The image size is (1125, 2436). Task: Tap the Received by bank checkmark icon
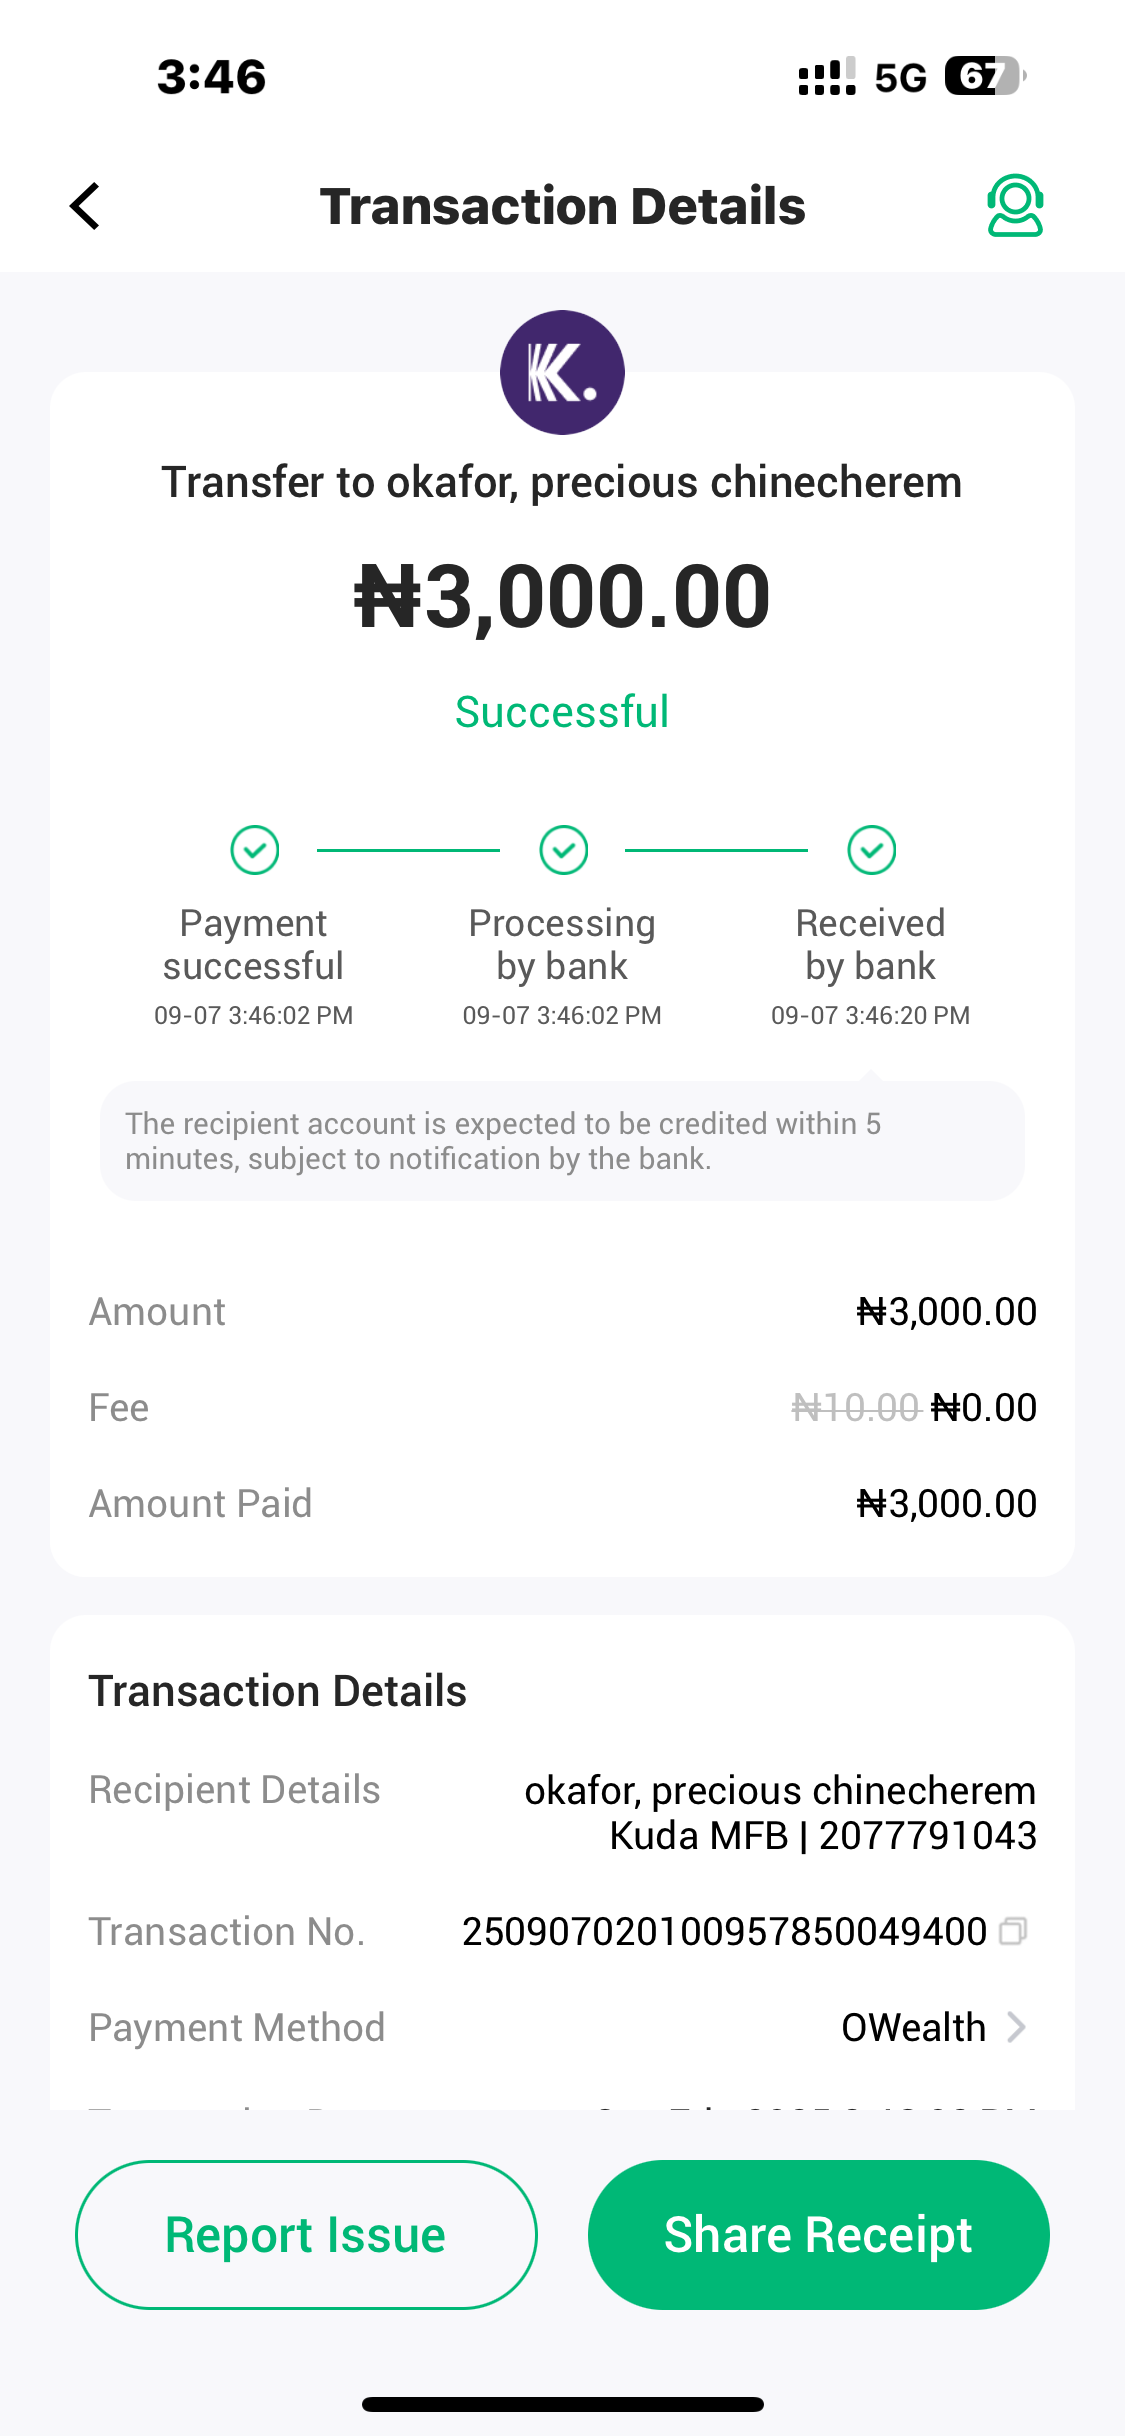pos(872,850)
